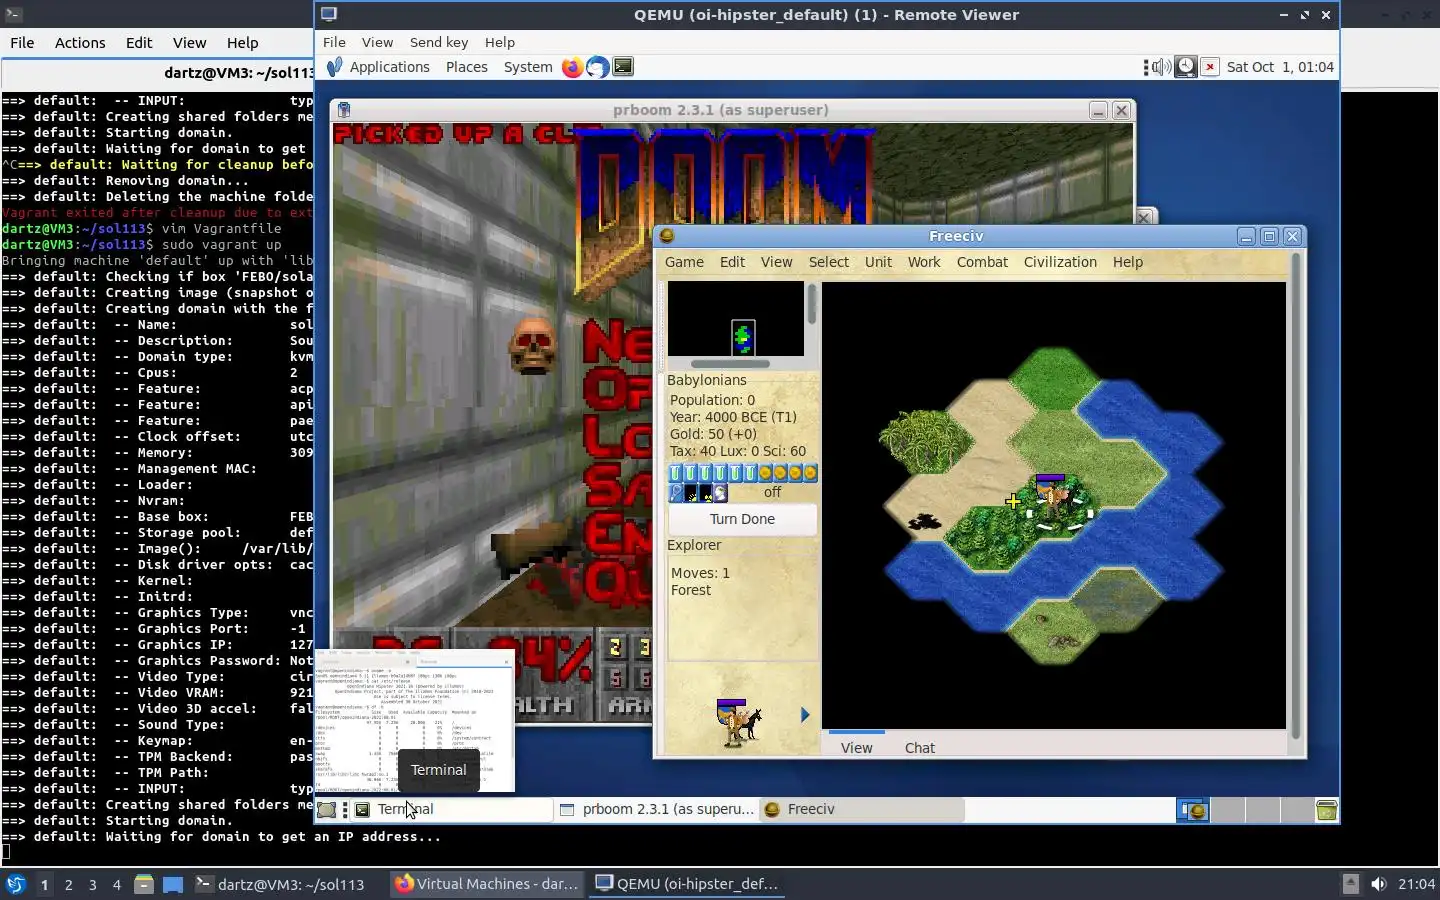
Task: Click the blue desktop icon in host panel
Action: 173,884
